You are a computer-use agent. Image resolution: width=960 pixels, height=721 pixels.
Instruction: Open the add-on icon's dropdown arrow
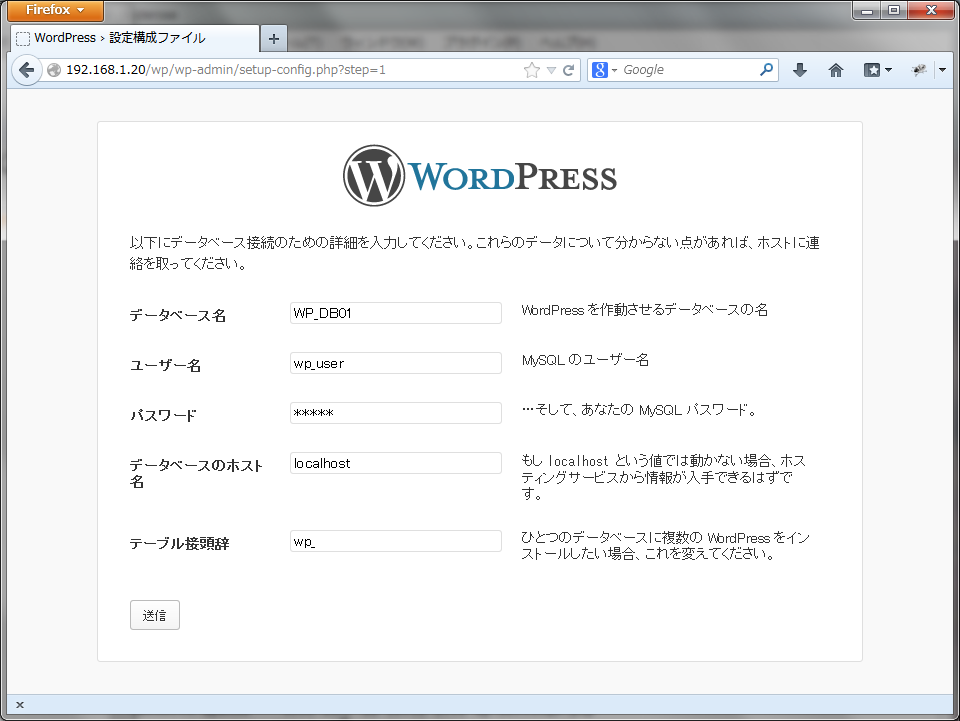coord(943,70)
